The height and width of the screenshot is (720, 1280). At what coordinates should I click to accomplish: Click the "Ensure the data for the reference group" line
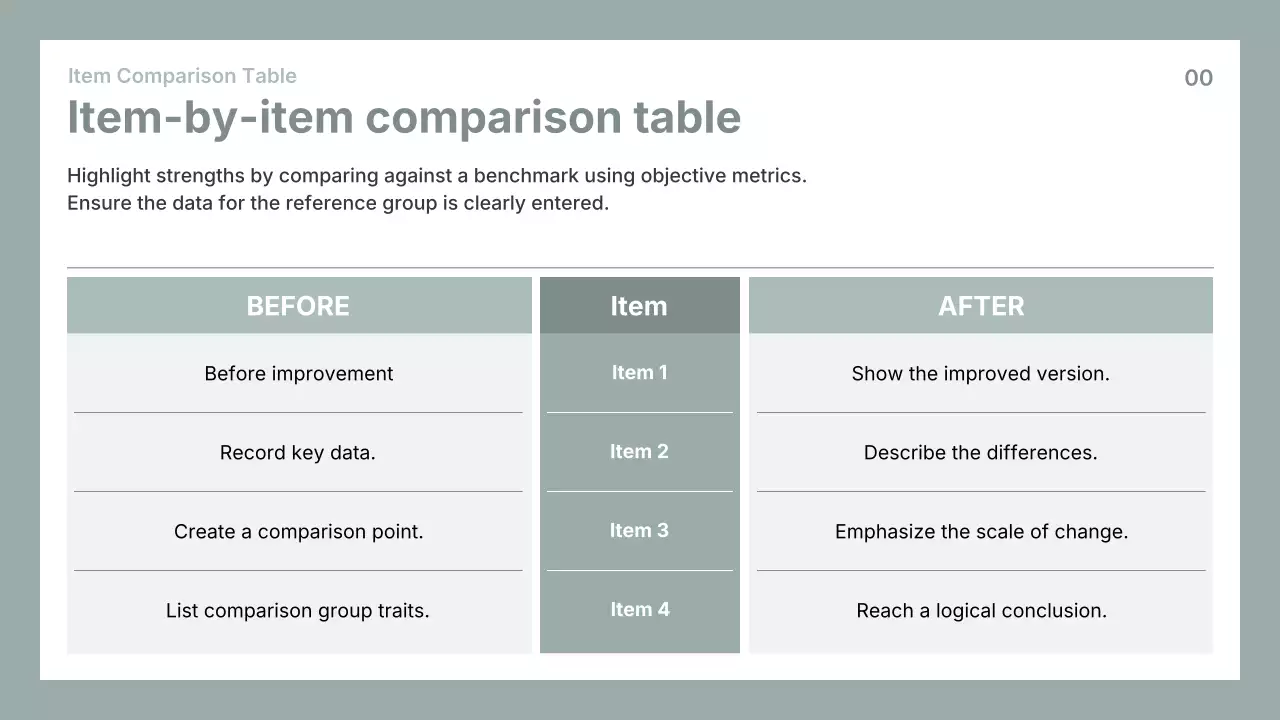point(338,203)
